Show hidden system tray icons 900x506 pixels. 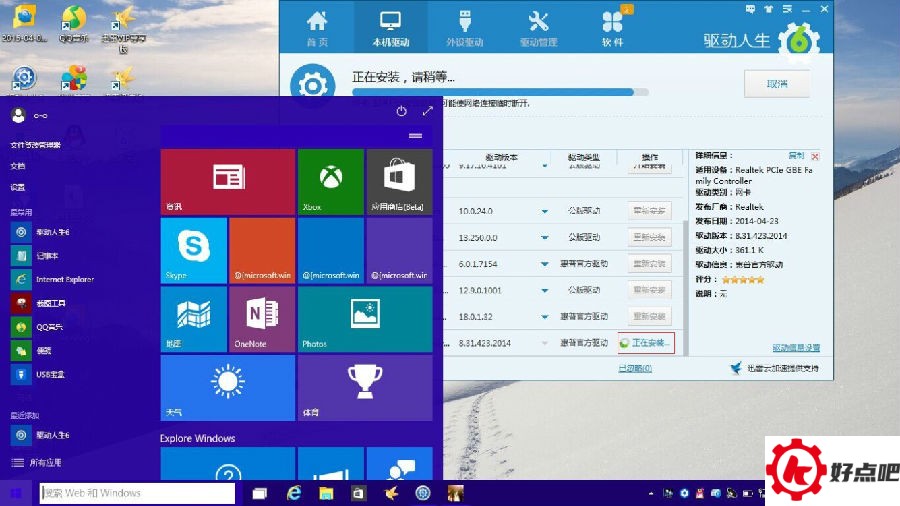(x=651, y=493)
